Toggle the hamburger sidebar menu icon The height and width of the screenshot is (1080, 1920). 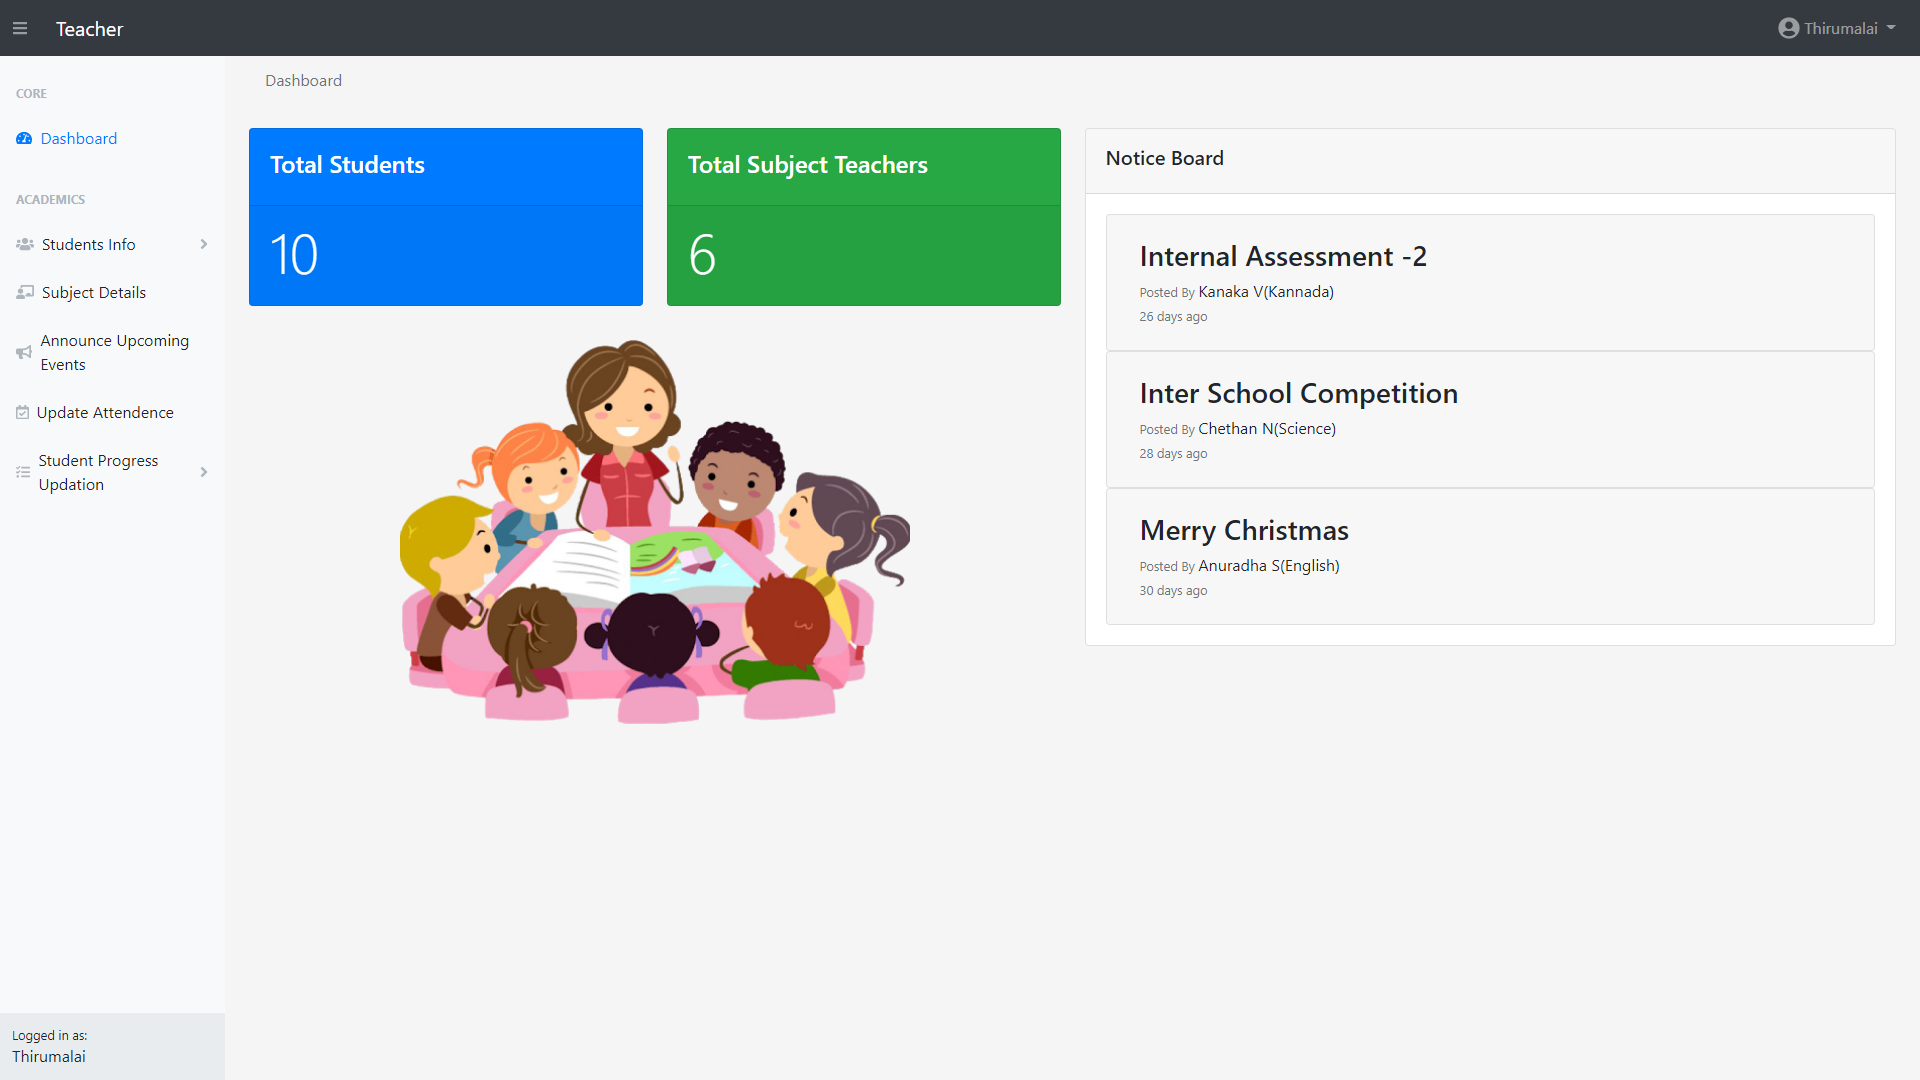pos(20,28)
